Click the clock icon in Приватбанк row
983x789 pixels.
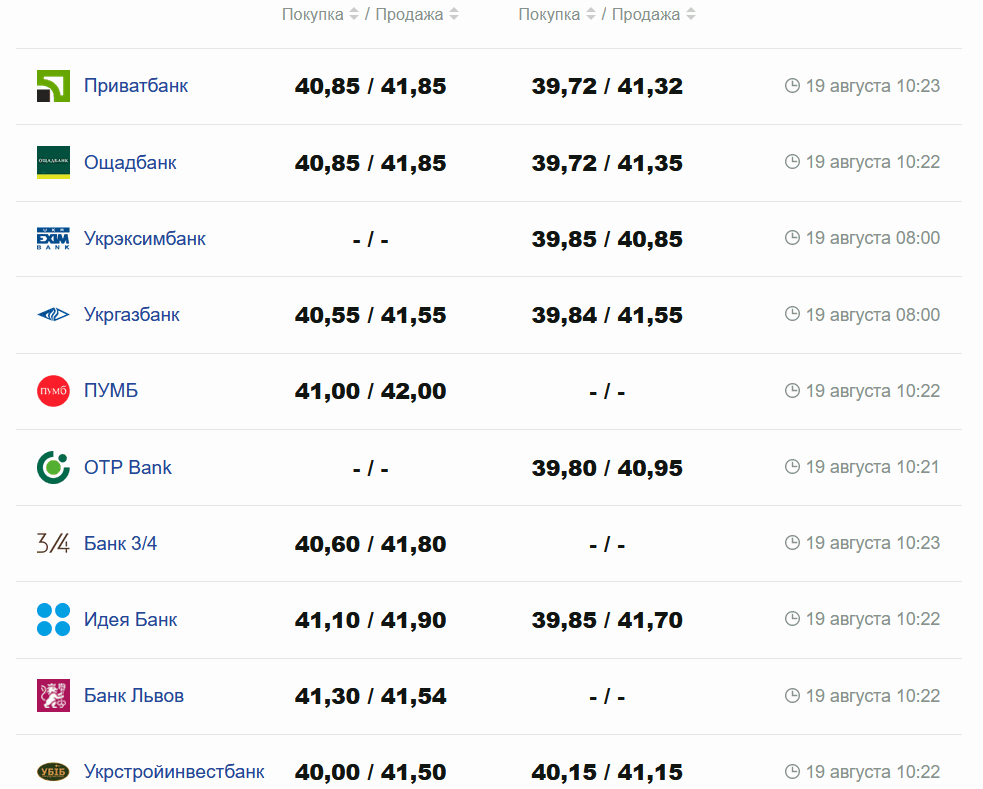click(793, 86)
